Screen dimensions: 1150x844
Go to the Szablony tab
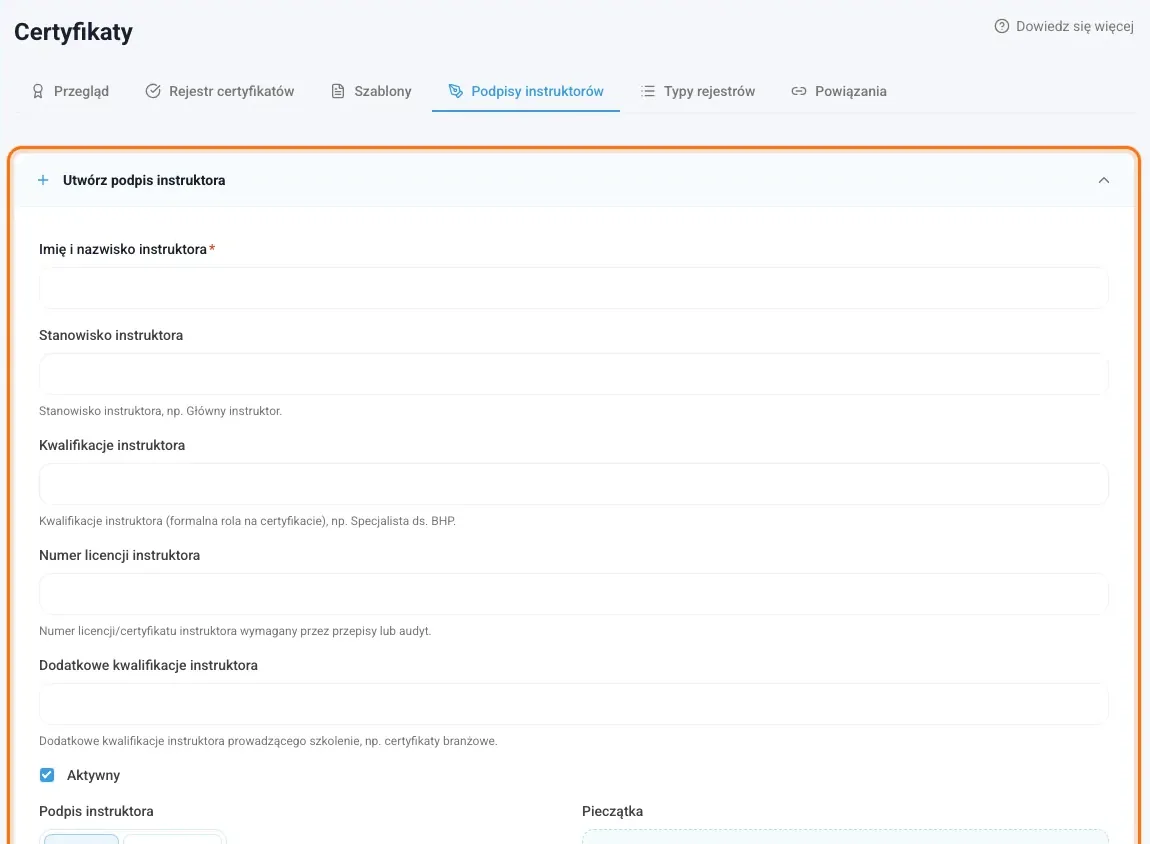tap(371, 91)
